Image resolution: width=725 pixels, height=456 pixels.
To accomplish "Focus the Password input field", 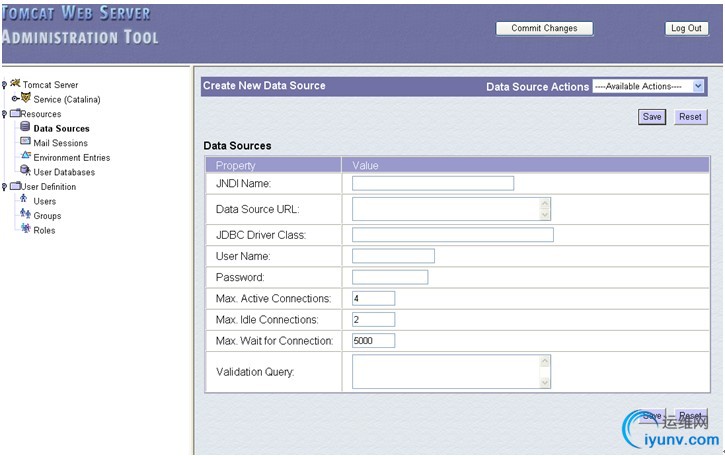I will click(390, 277).
